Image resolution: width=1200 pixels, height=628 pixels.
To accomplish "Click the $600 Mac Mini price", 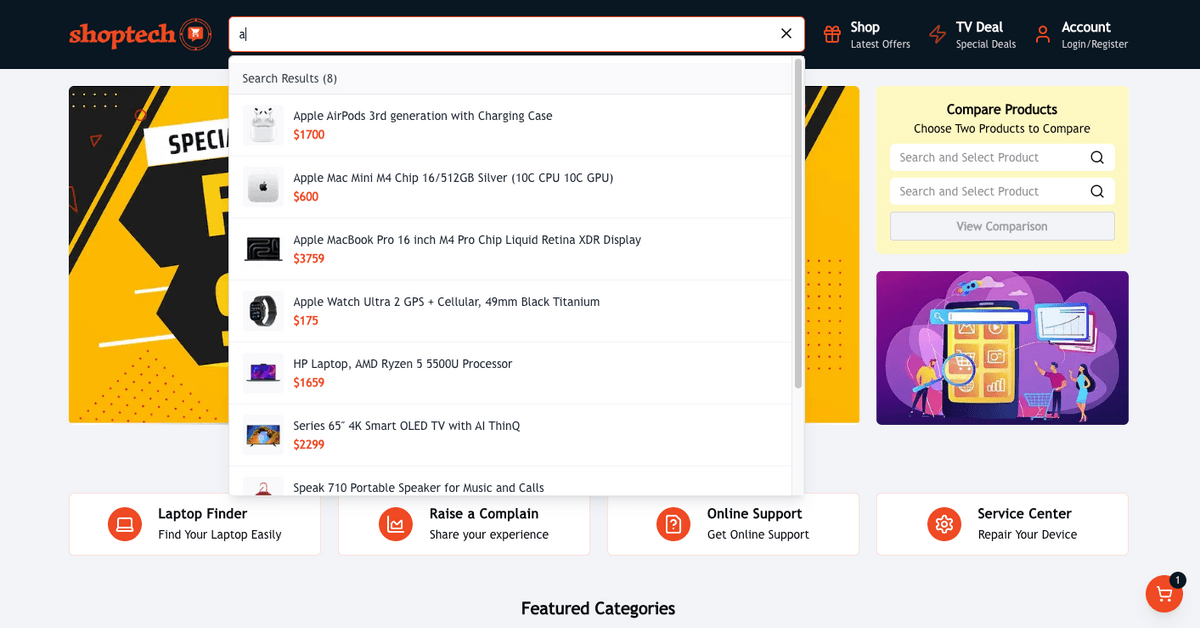I will [306, 197].
